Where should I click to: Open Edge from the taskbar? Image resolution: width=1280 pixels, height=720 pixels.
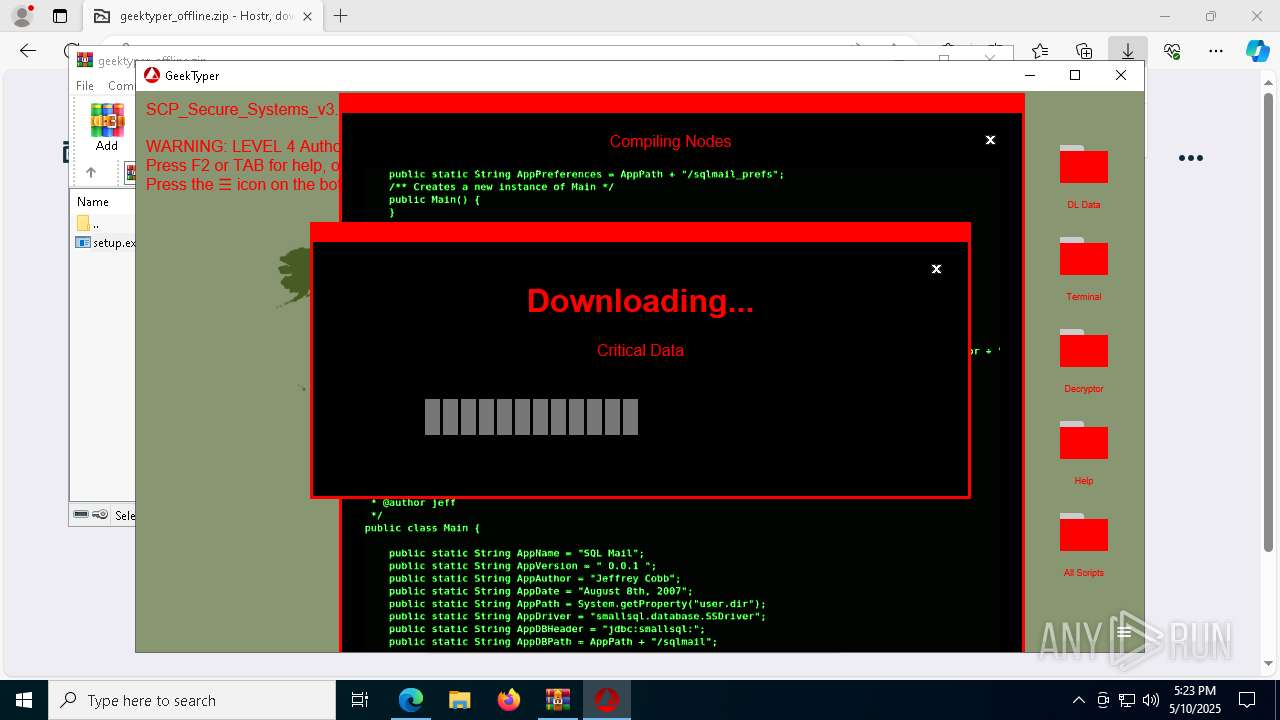click(x=411, y=700)
